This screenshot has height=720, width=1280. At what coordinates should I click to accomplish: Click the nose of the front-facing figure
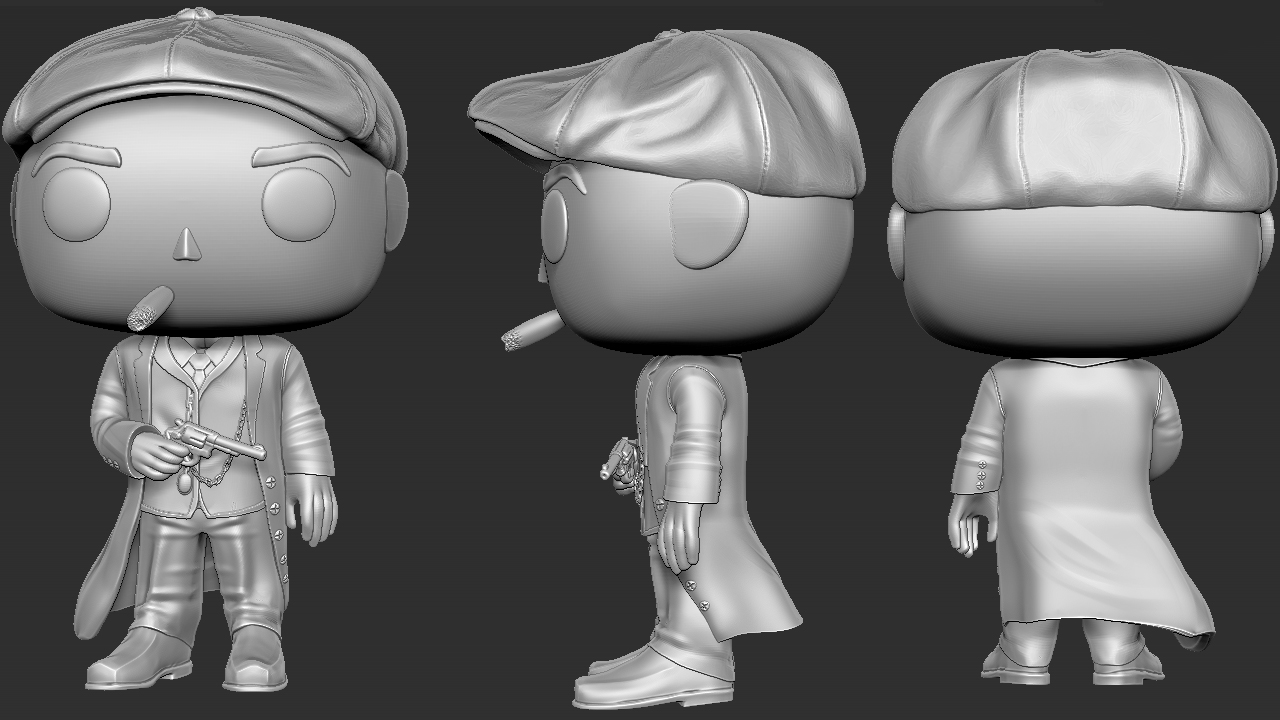point(186,245)
